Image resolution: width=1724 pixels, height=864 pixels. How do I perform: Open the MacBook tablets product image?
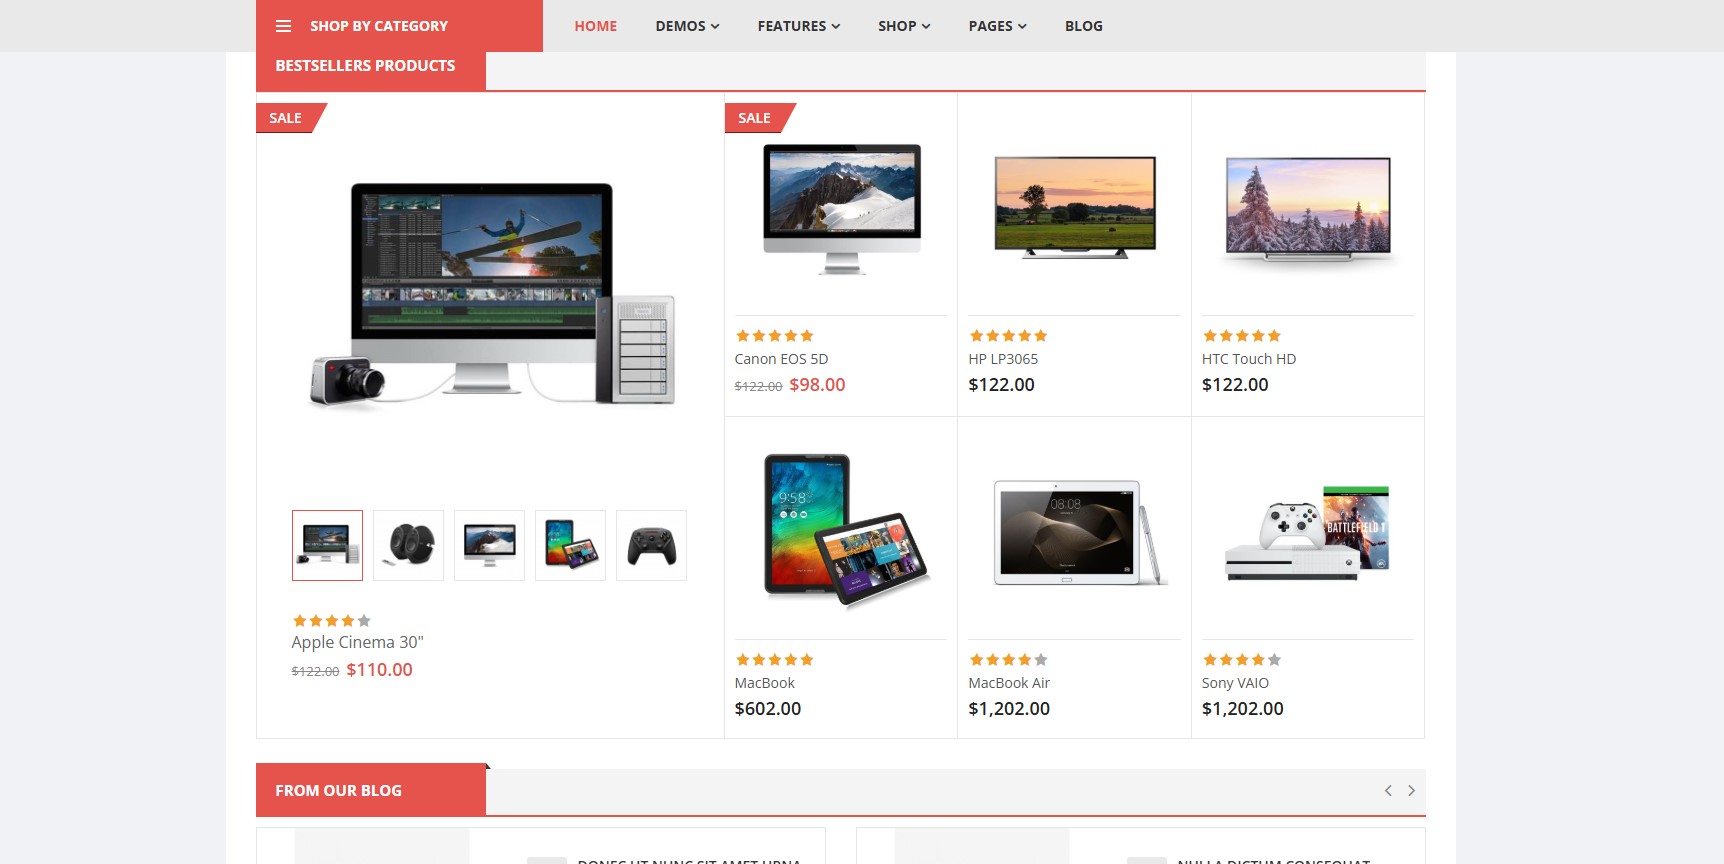846,530
